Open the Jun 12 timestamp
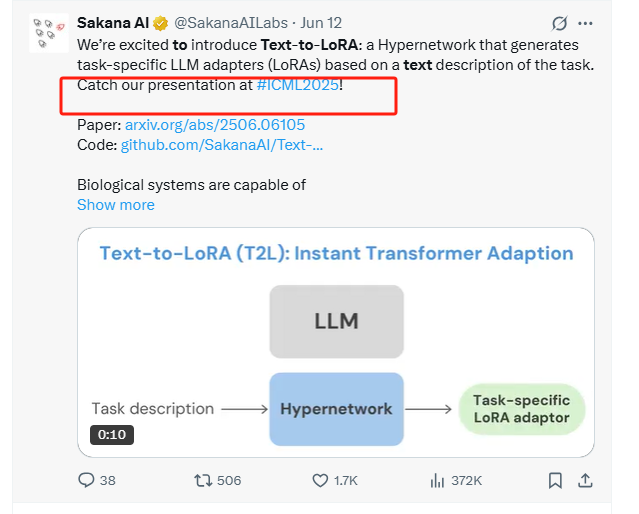639x514 pixels. pyautogui.click(x=321, y=23)
